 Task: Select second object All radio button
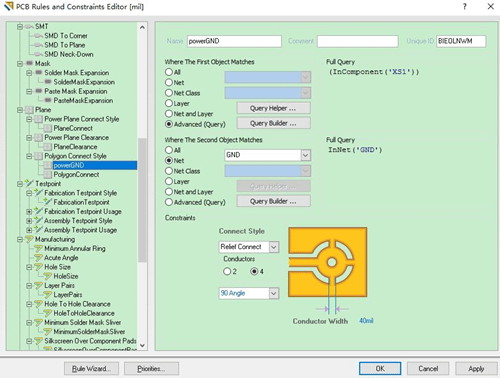(x=169, y=150)
